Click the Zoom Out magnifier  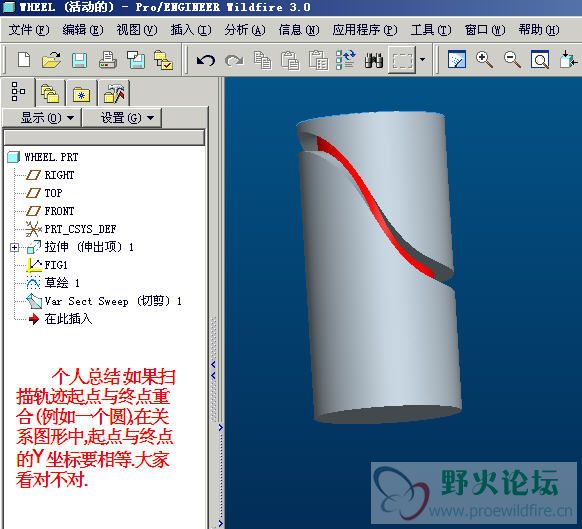pos(512,60)
